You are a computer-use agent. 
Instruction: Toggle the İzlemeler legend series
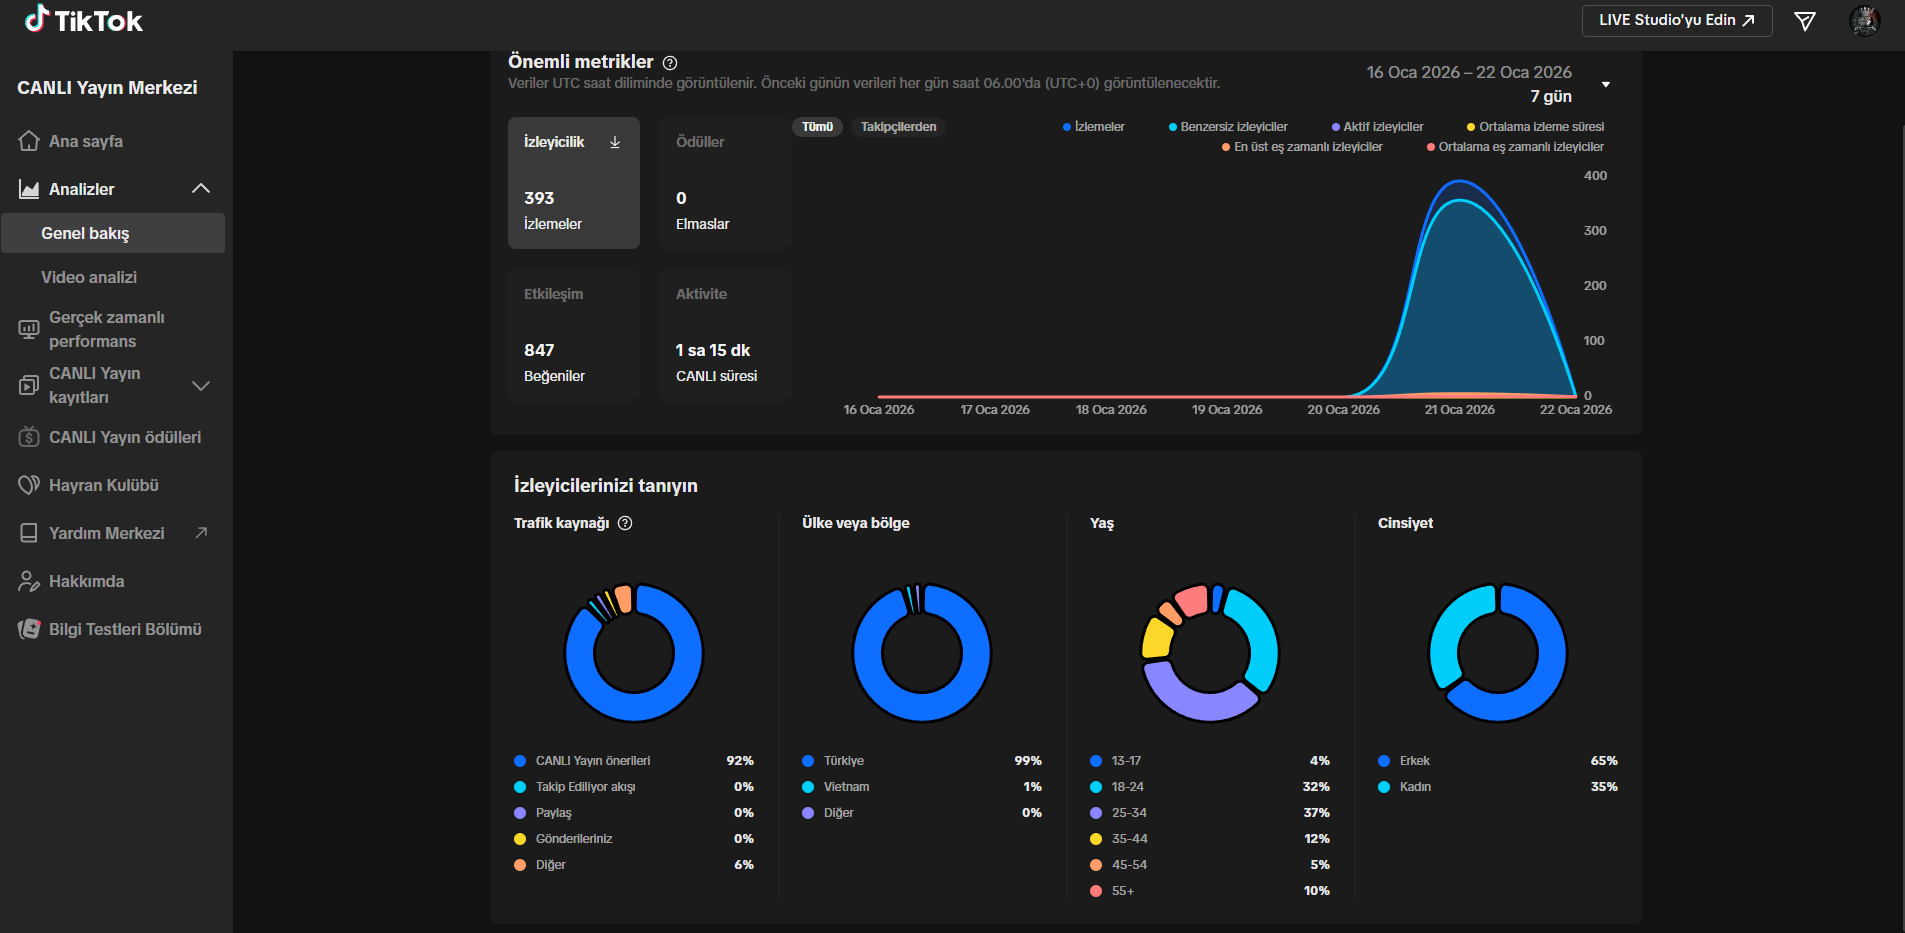click(x=1093, y=127)
